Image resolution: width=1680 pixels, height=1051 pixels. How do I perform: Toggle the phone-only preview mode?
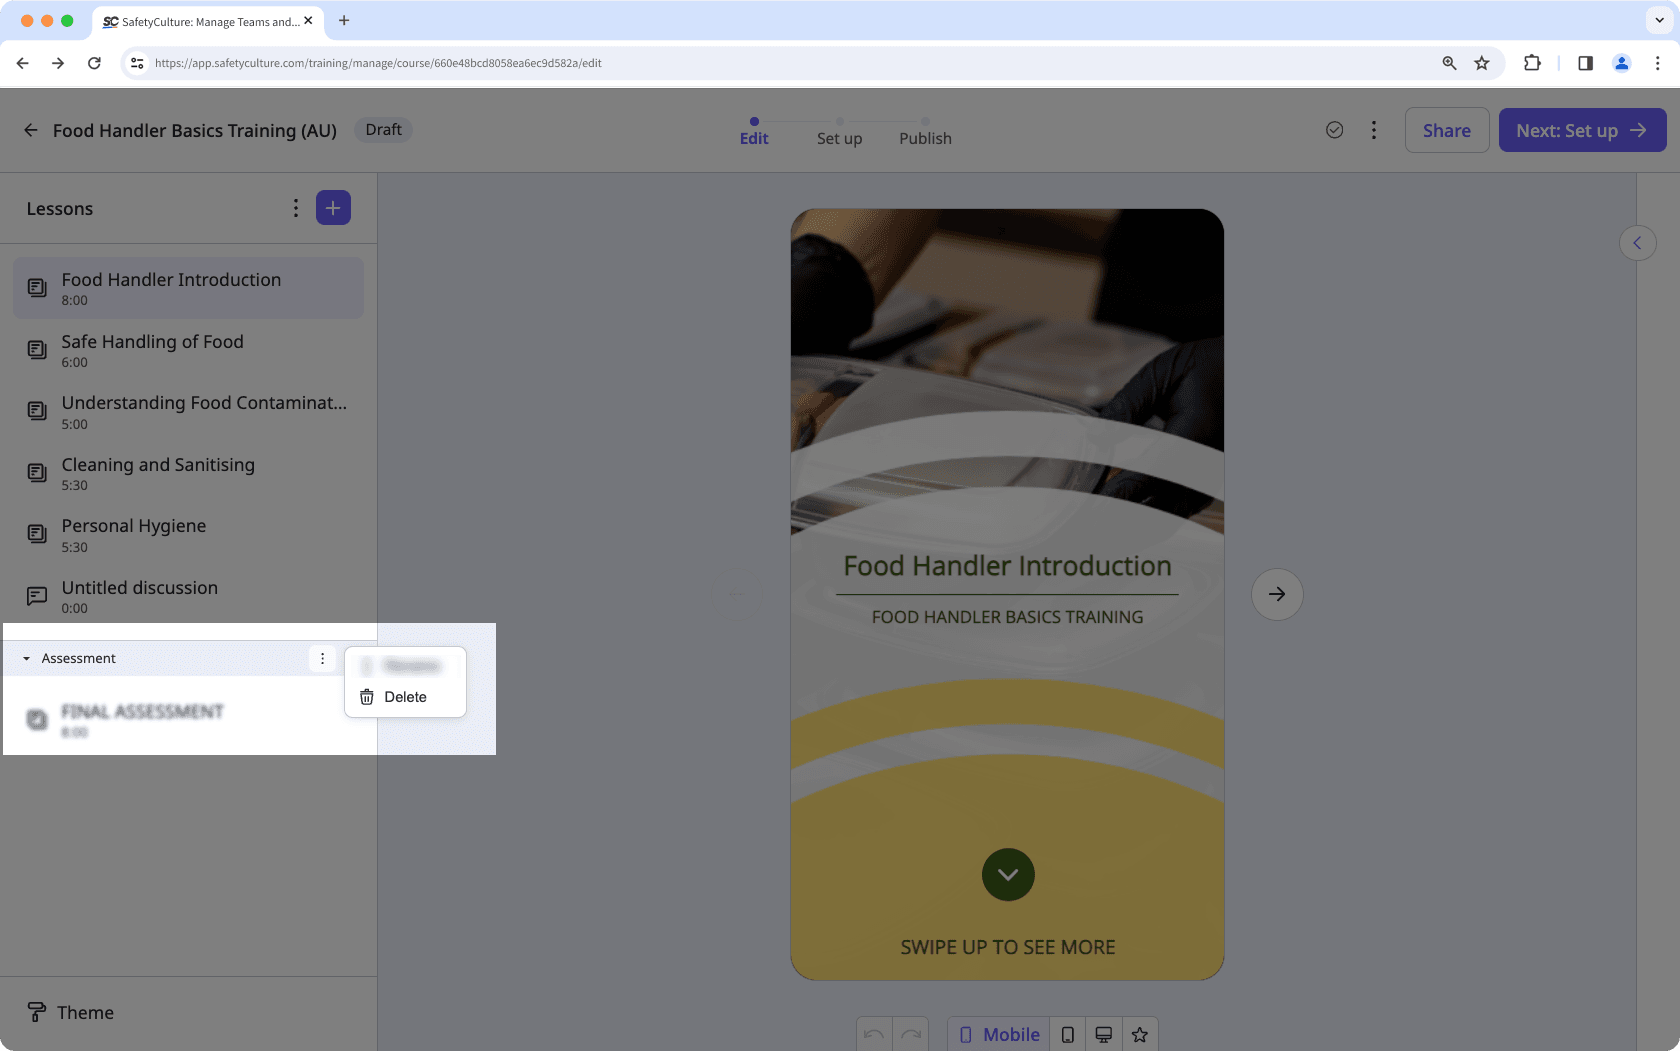pyautogui.click(x=1066, y=1034)
